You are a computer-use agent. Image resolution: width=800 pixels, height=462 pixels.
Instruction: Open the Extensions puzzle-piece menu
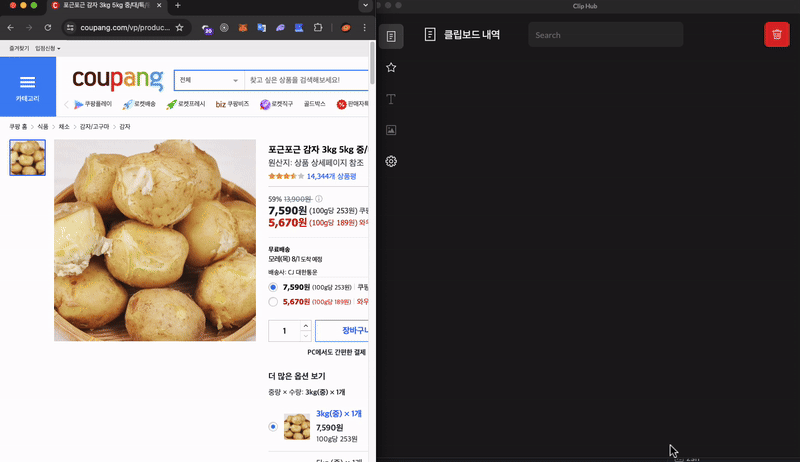click(x=318, y=28)
